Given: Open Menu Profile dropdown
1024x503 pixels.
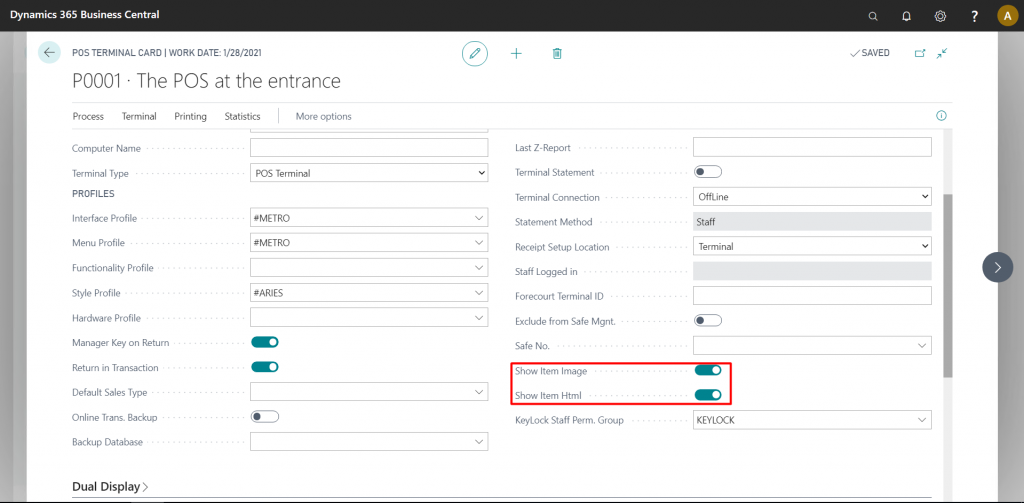Looking at the screenshot, I should pyautogui.click(x=479, y=242).
